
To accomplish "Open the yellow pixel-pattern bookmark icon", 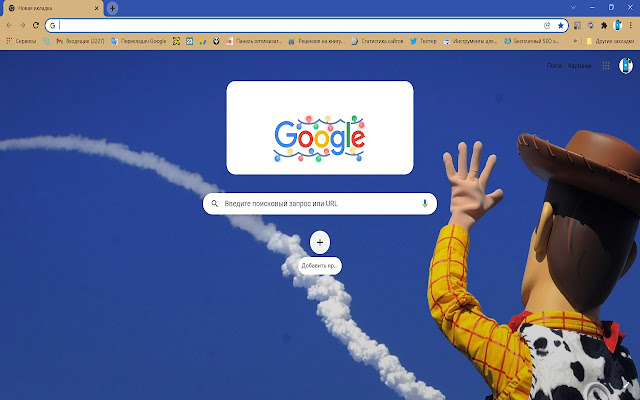I will (x=176, y=41).
